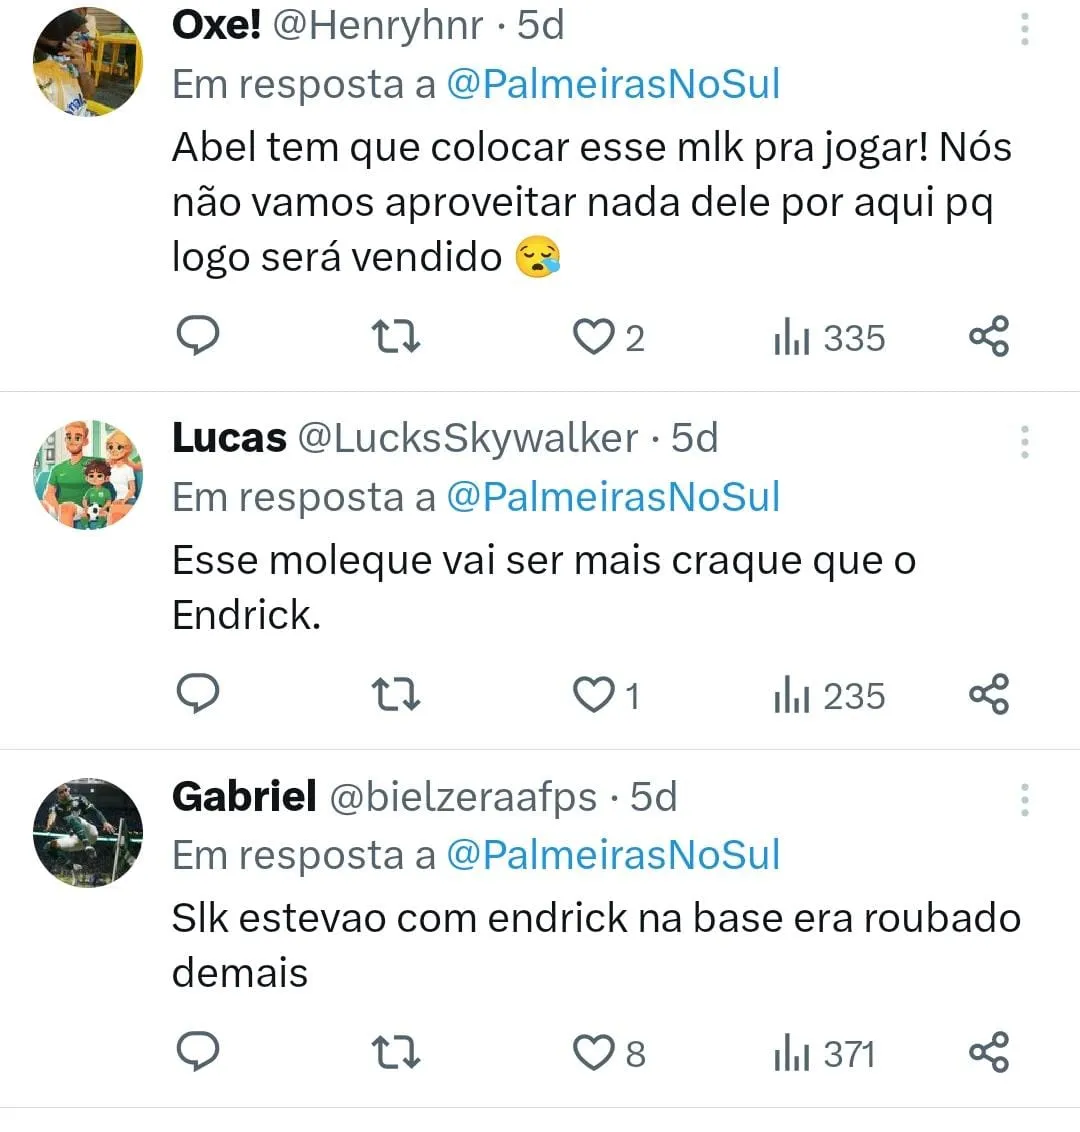The height and width of the screenshot is (1132, 1080).
Task: Like the tweet with 2 likes
Action: (x=608, y=337)
